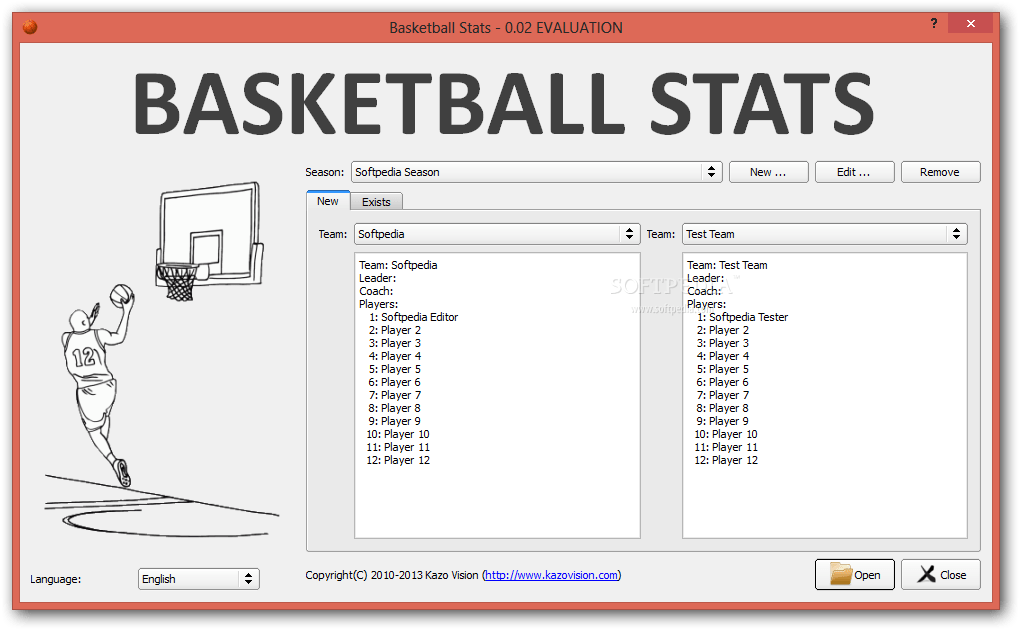Open the kazovision.com website link
1020x630 pixels.
tap(551, 574)
